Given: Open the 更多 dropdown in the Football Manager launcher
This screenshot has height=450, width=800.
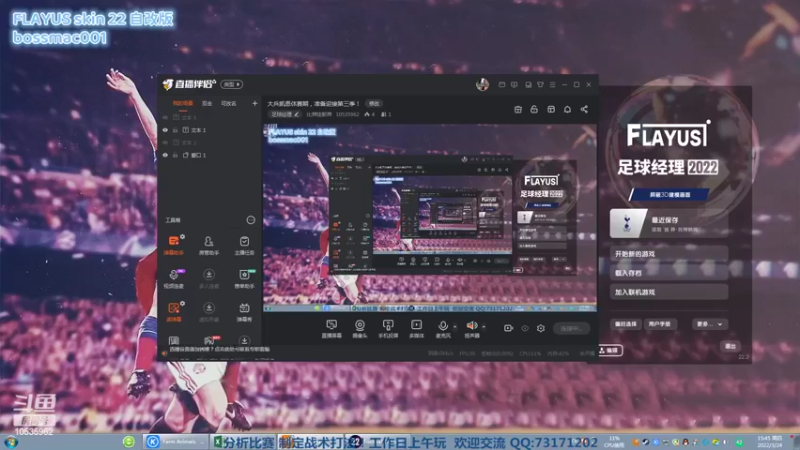Looking at the screenshot, I should [709, 324].
